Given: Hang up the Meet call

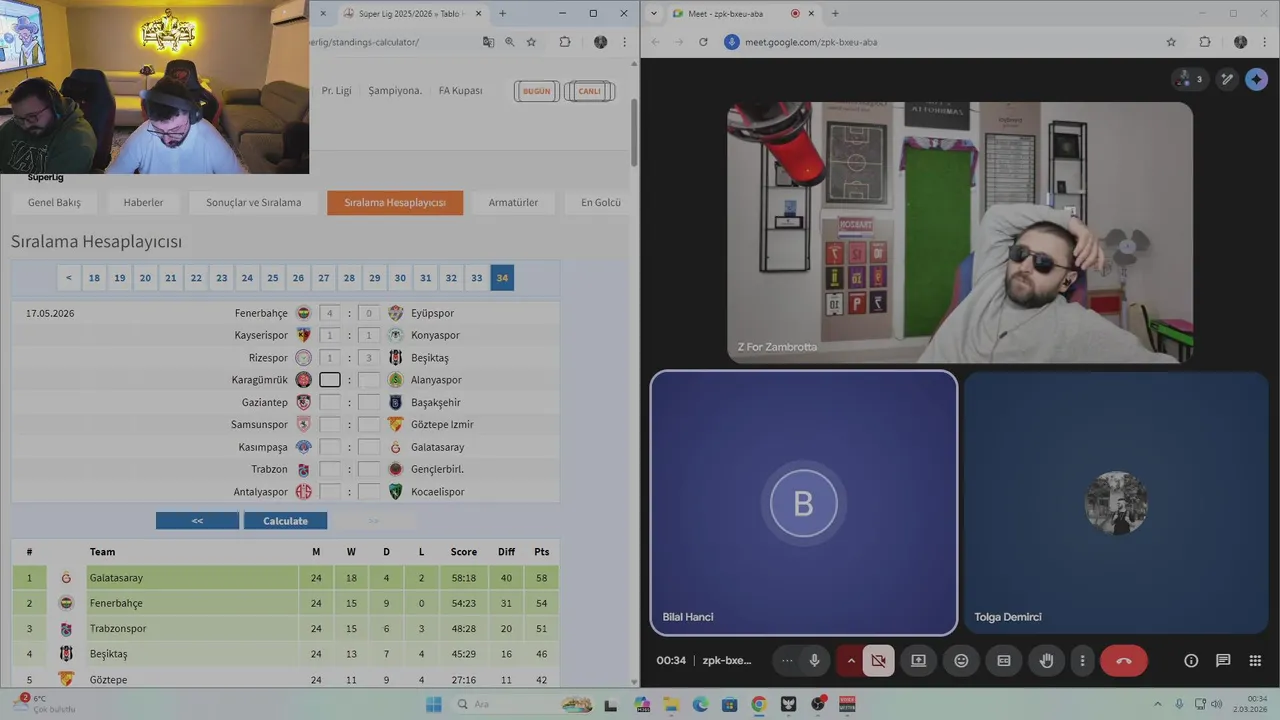Looking at the screenshot, I should pyautogui.click(x=1124, y=660).
